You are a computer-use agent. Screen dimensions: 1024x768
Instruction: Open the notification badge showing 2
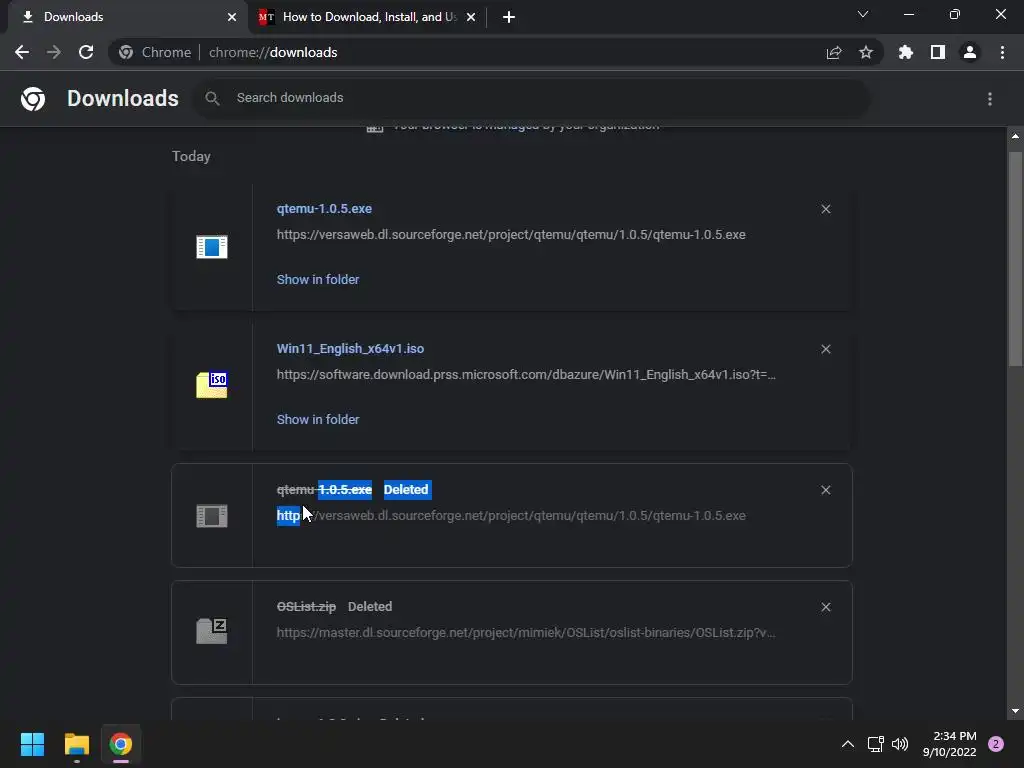pos(996,744)
